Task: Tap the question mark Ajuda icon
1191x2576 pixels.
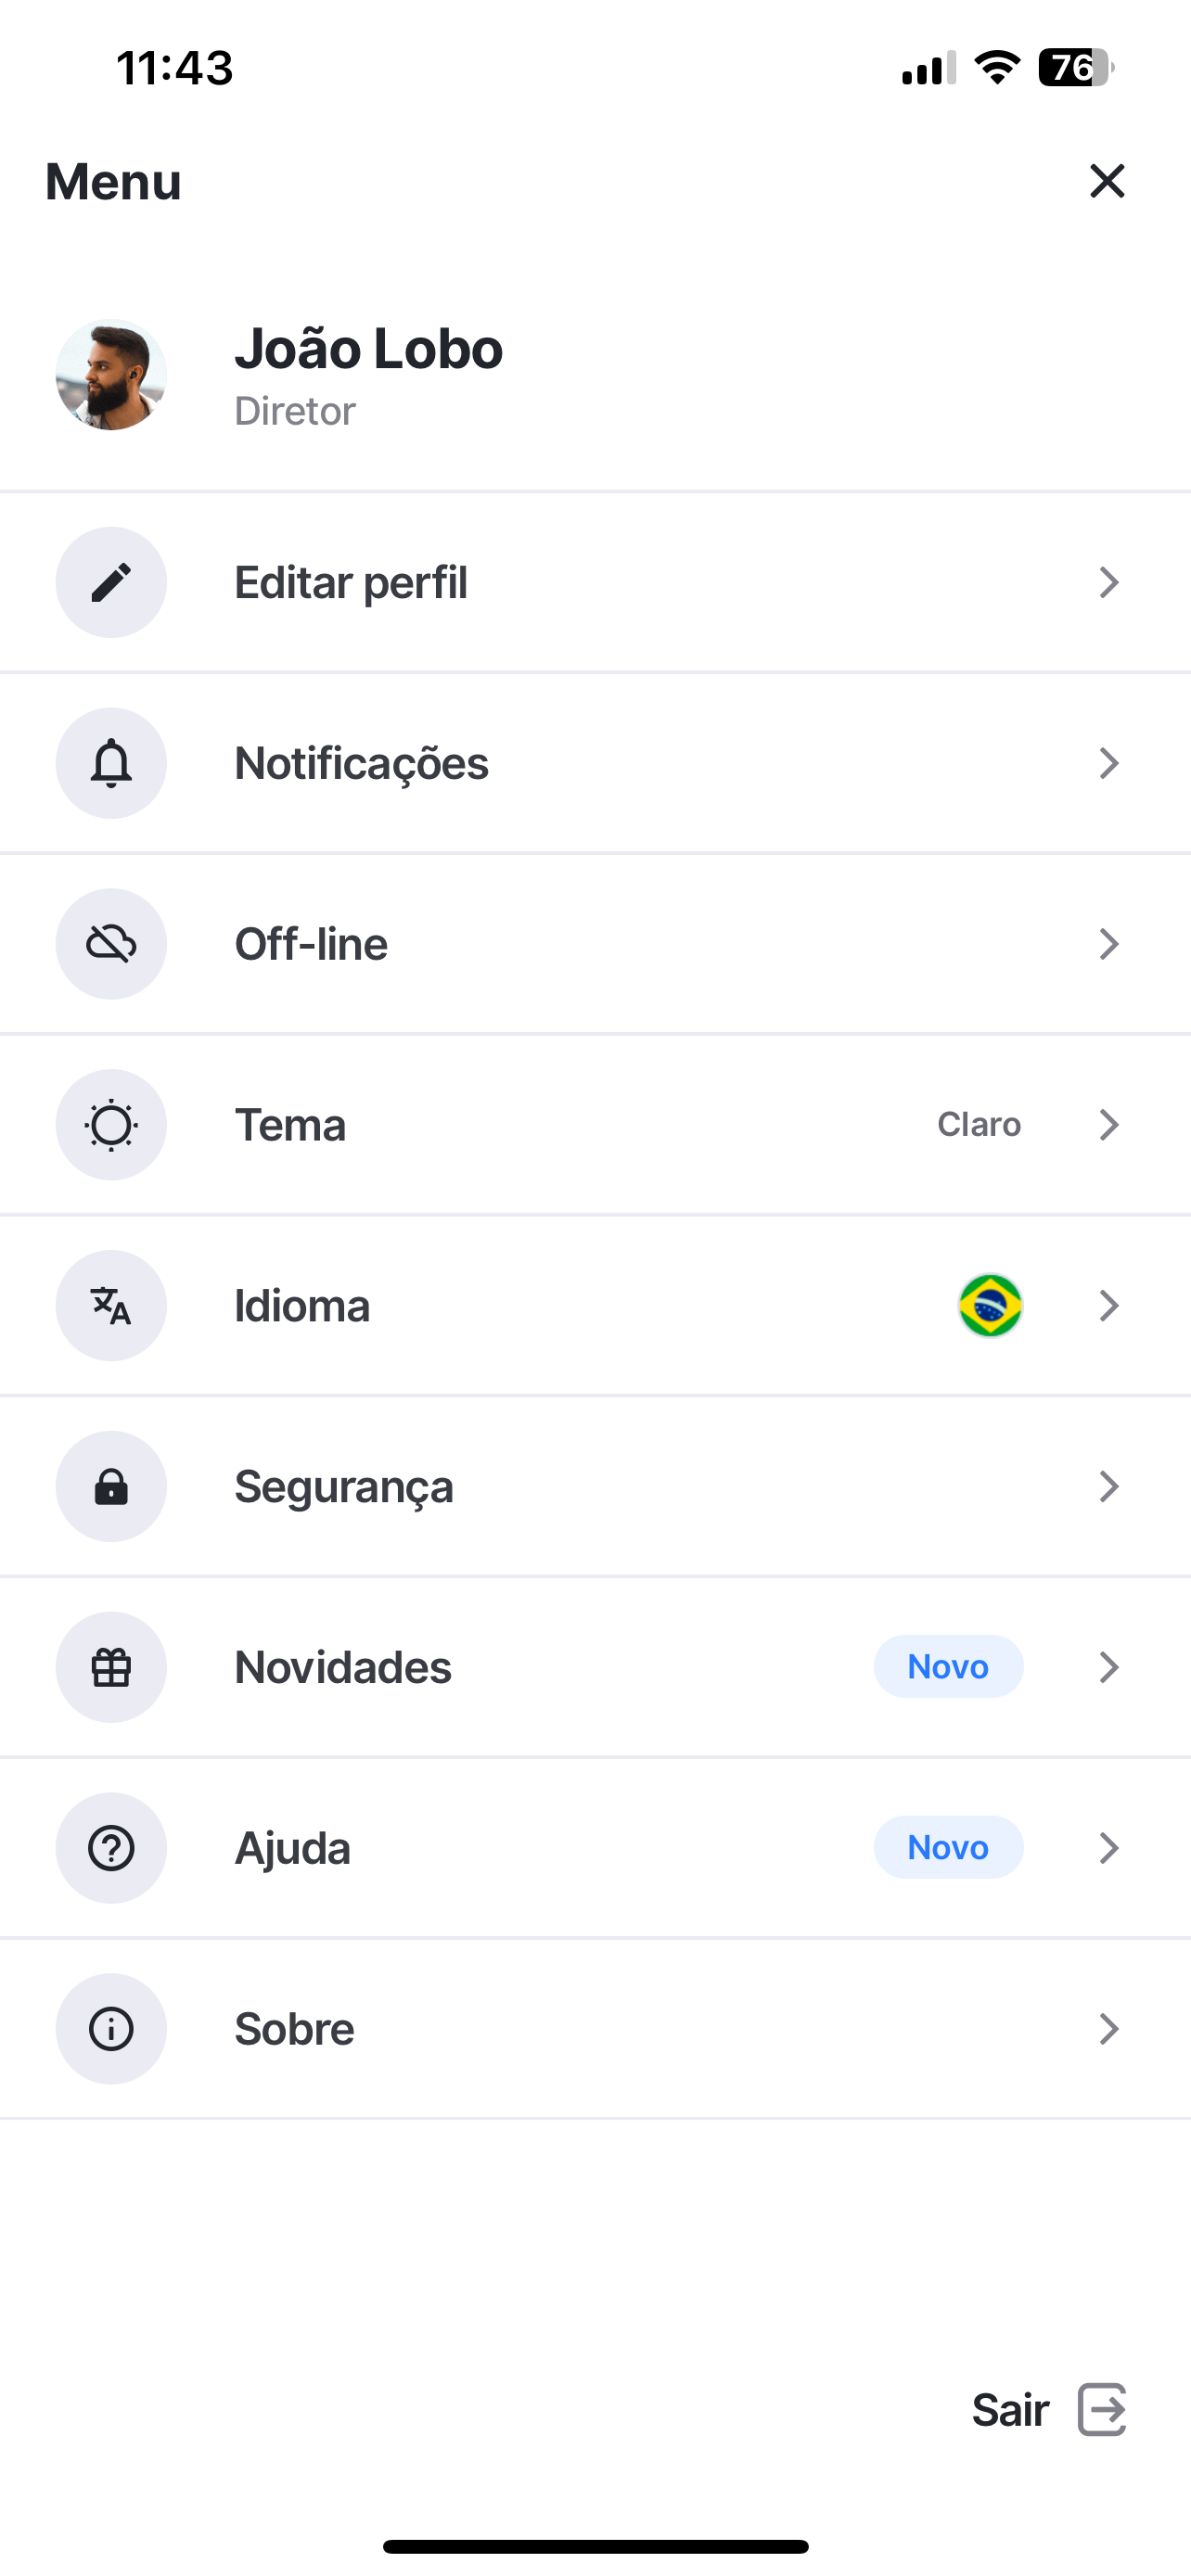Action: click(111, 1848)
